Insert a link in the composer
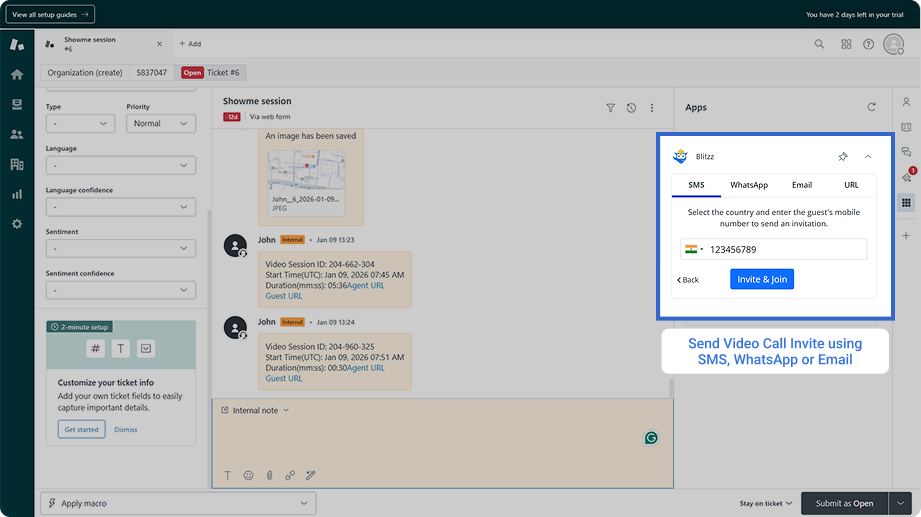 290,475
